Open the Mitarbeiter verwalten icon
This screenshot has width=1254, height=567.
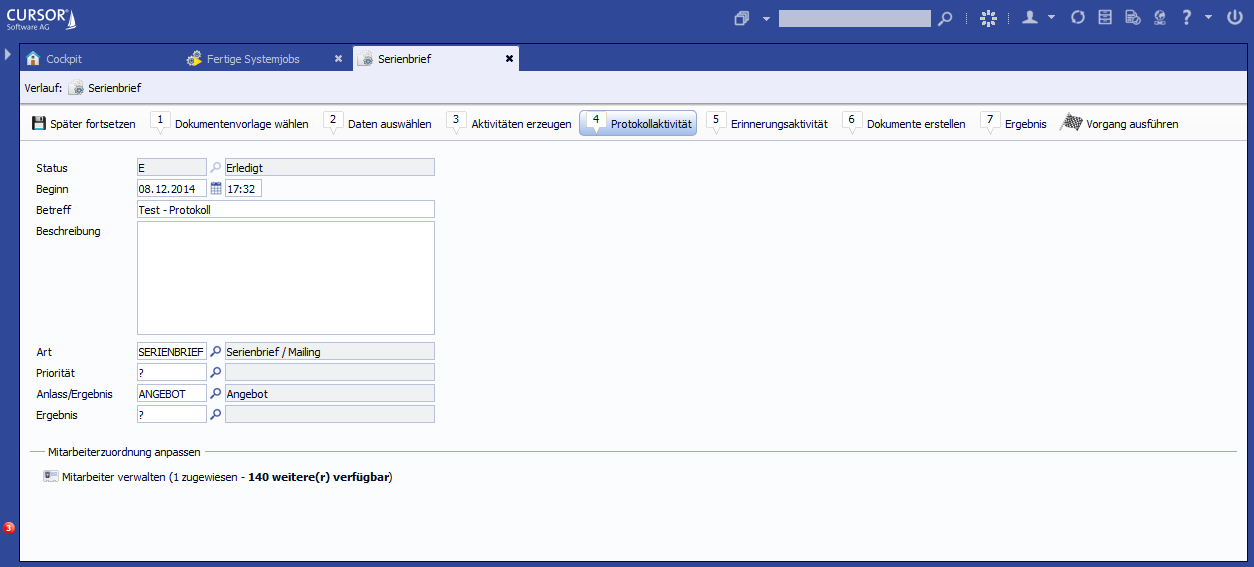51,477
